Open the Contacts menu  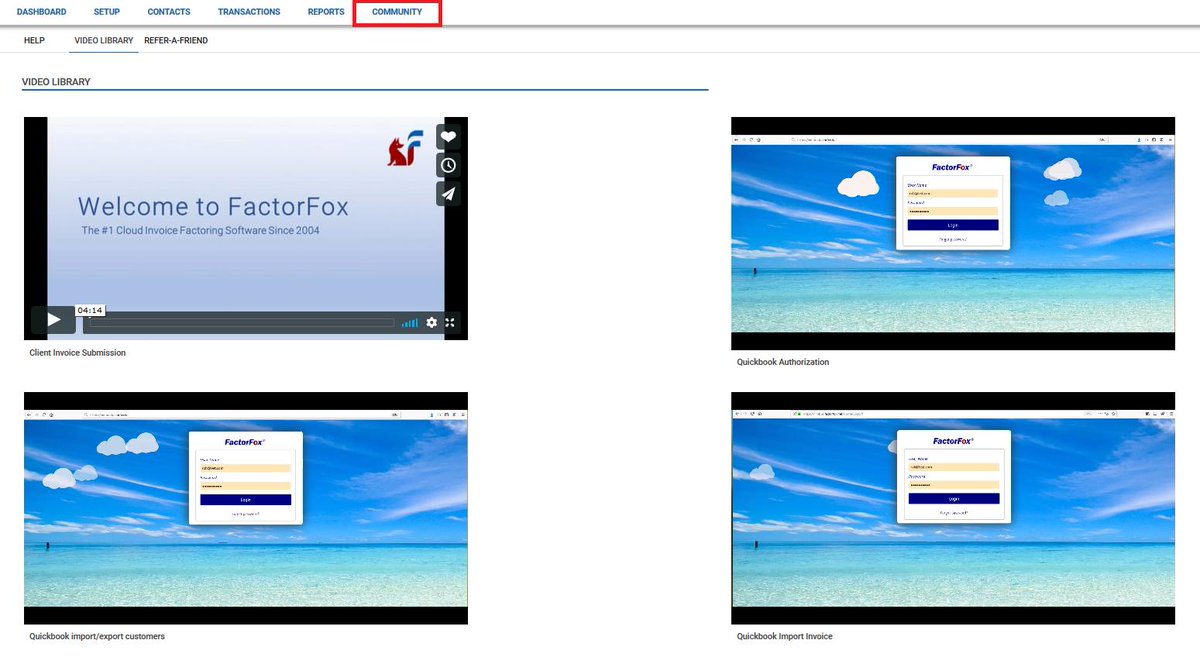pos(169,12)
